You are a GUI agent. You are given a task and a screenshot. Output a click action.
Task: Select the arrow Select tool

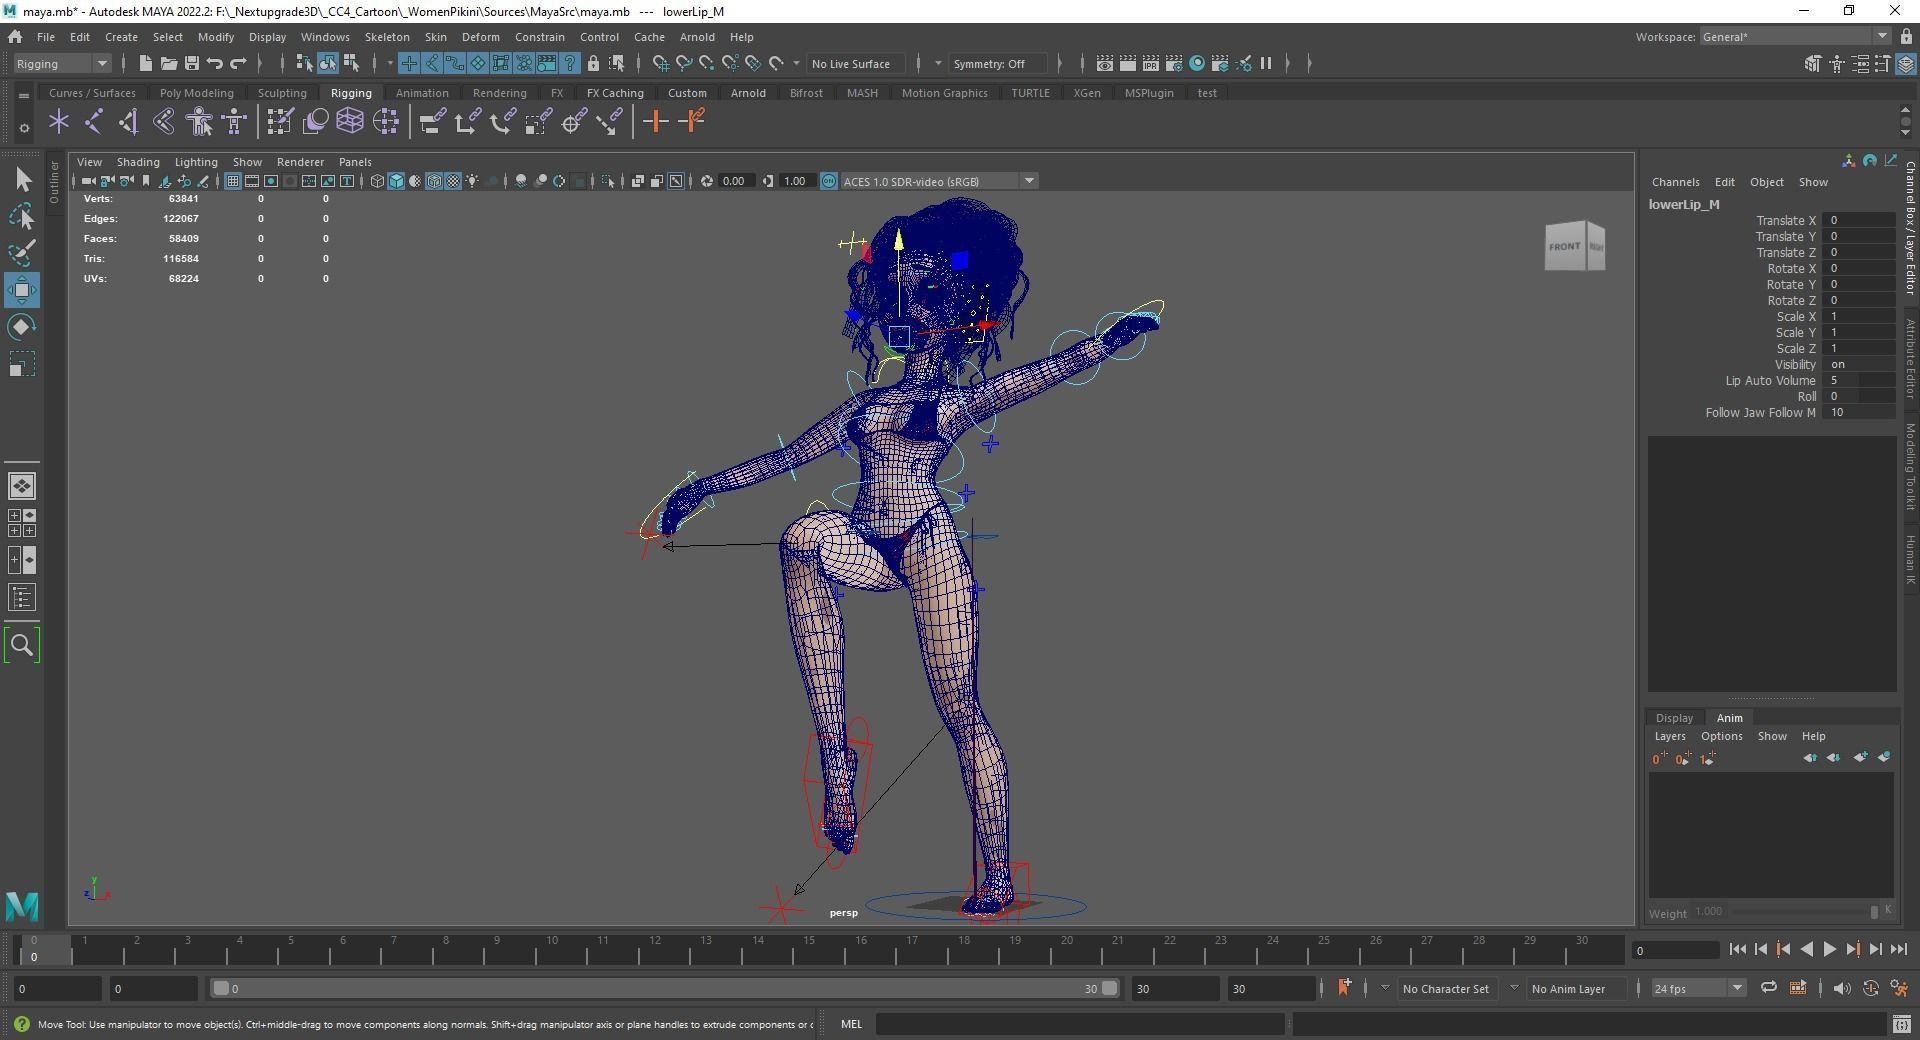[22, 180]
